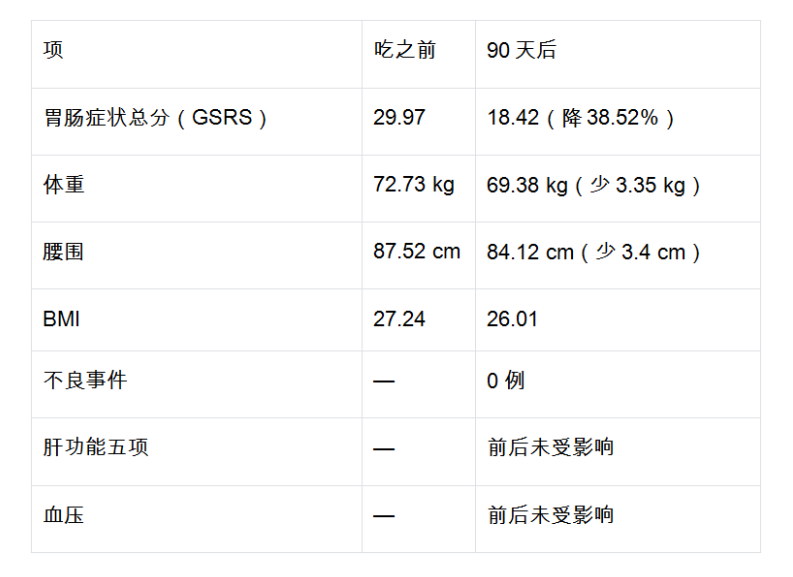This screenshot has width=793, height=577.
Task: Select the 26.01 BMI value
Action: pyautogui.click(x=618, y=320)
